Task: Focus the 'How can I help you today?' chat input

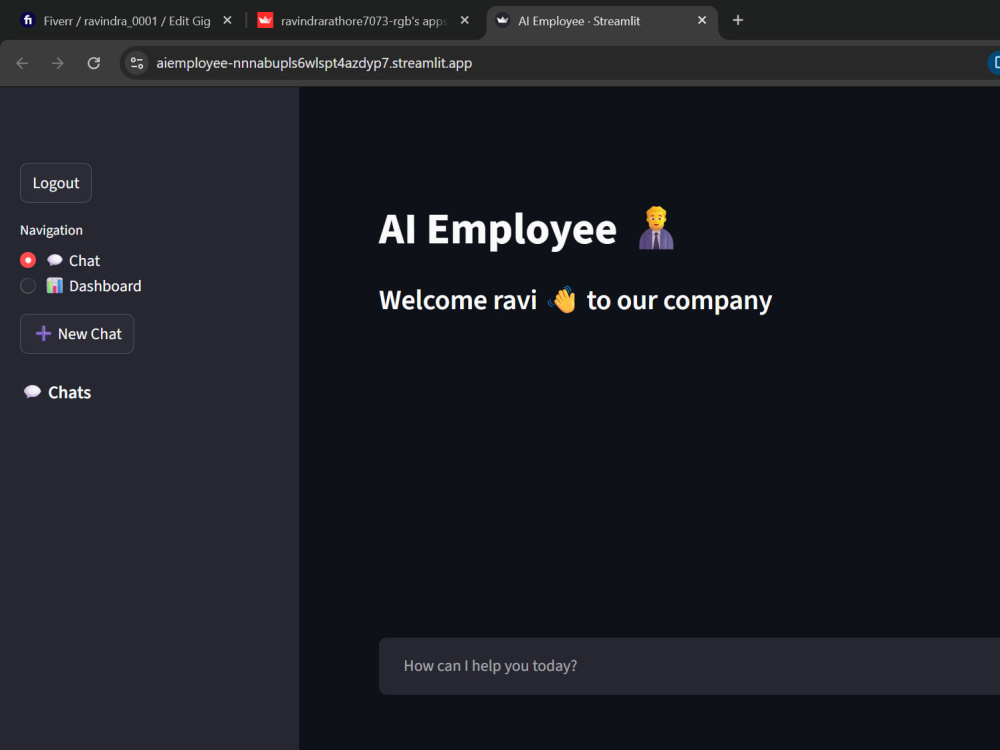Action: tap(689, 666)
